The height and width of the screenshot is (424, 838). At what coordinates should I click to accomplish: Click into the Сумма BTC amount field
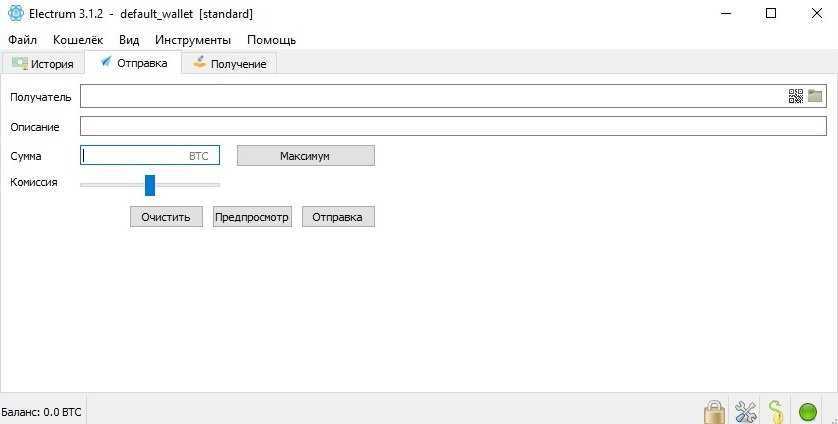(150, 156)
